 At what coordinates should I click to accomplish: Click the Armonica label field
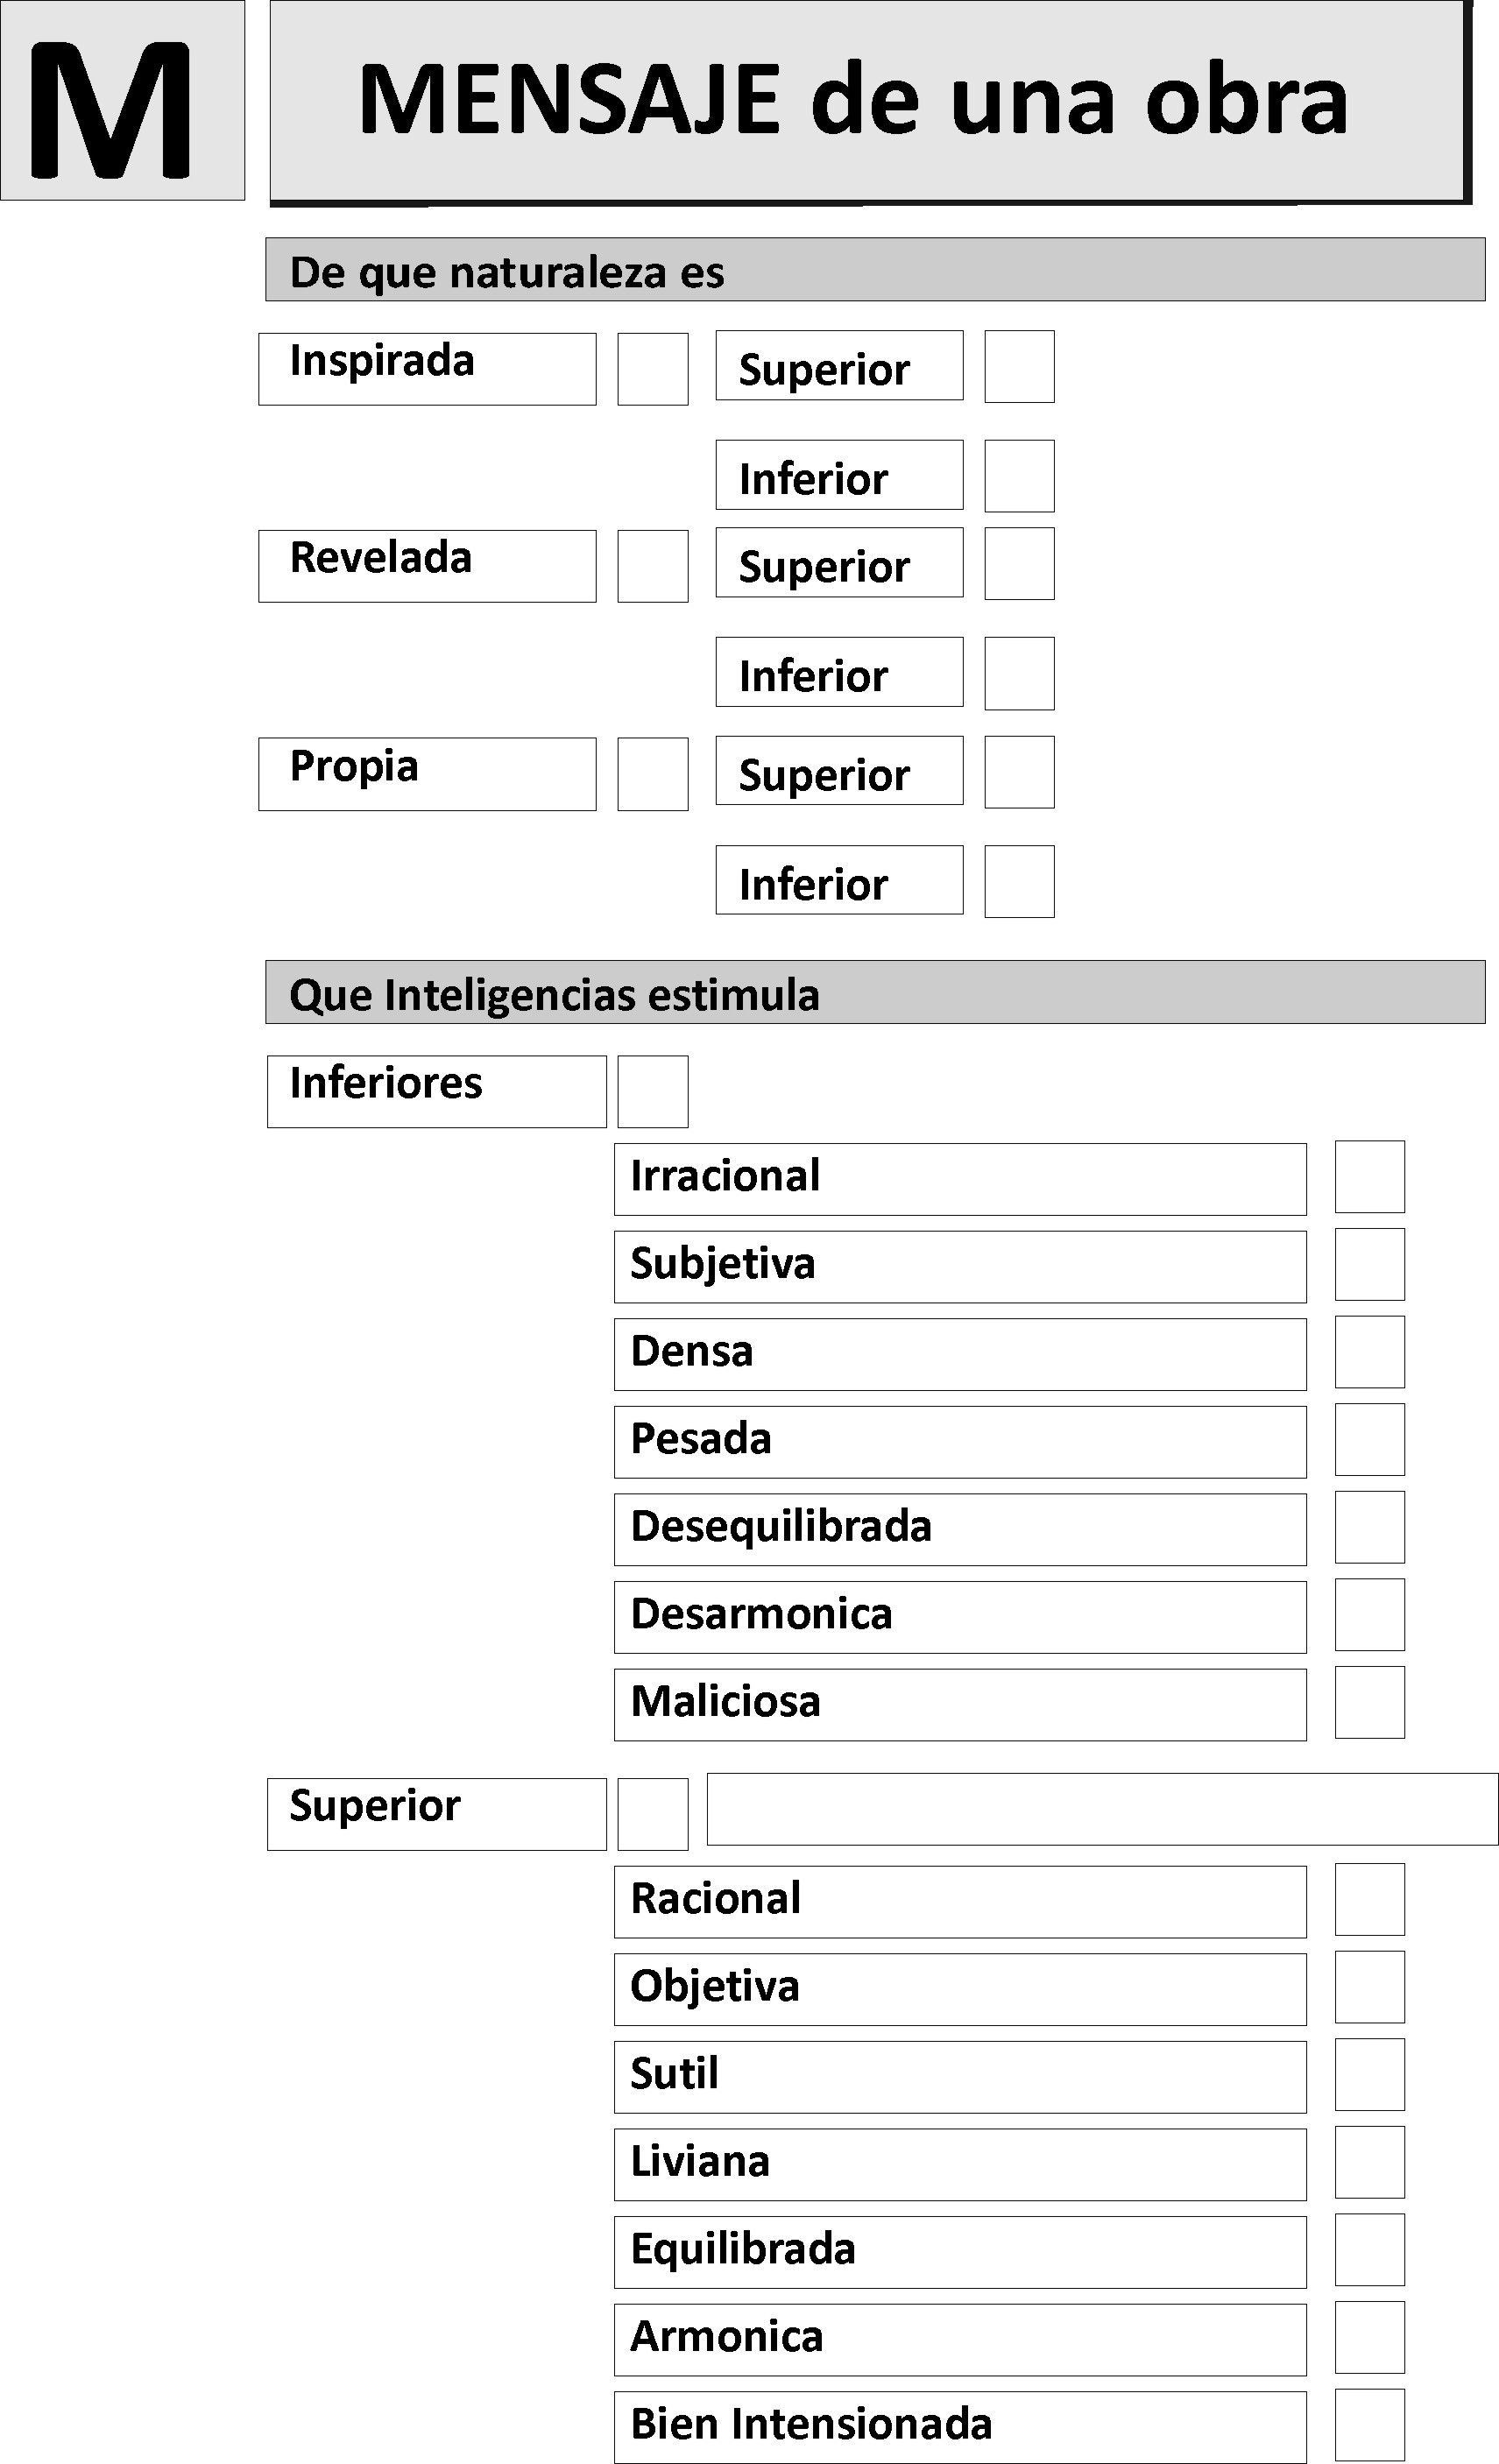[960, 2339]
